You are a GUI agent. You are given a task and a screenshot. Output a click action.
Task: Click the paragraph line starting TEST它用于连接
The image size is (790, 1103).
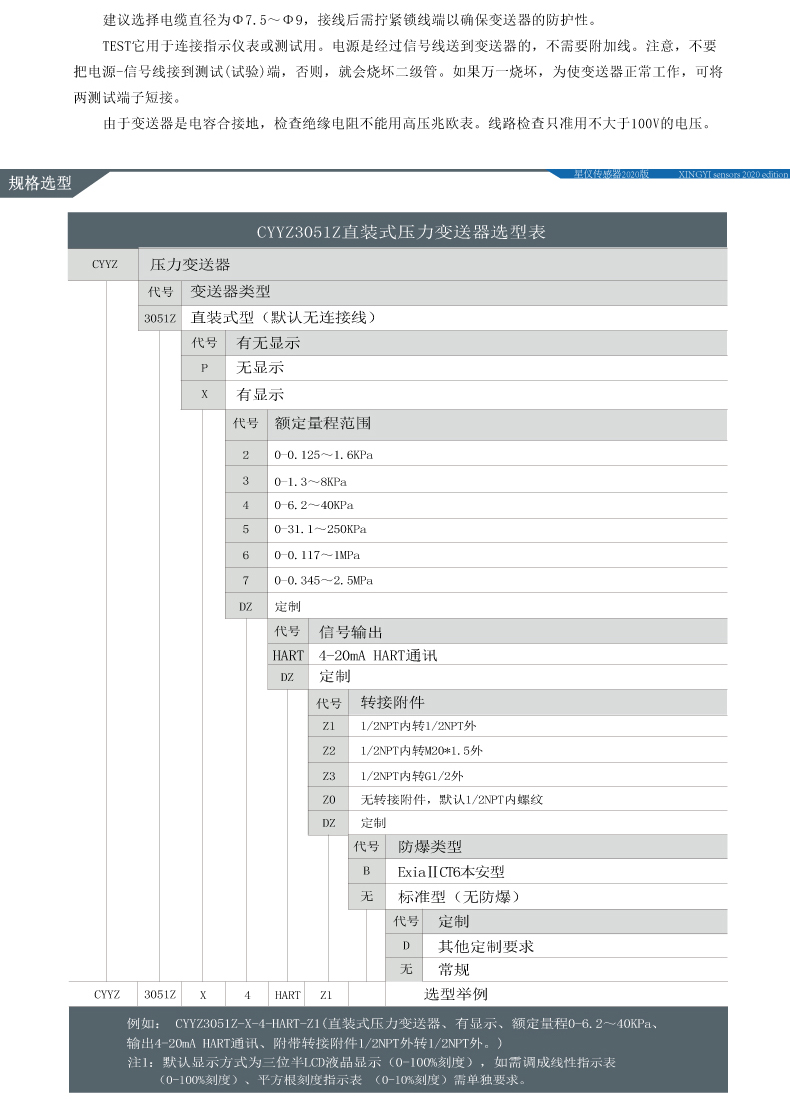pyautogui.click(x=409, y=46)
